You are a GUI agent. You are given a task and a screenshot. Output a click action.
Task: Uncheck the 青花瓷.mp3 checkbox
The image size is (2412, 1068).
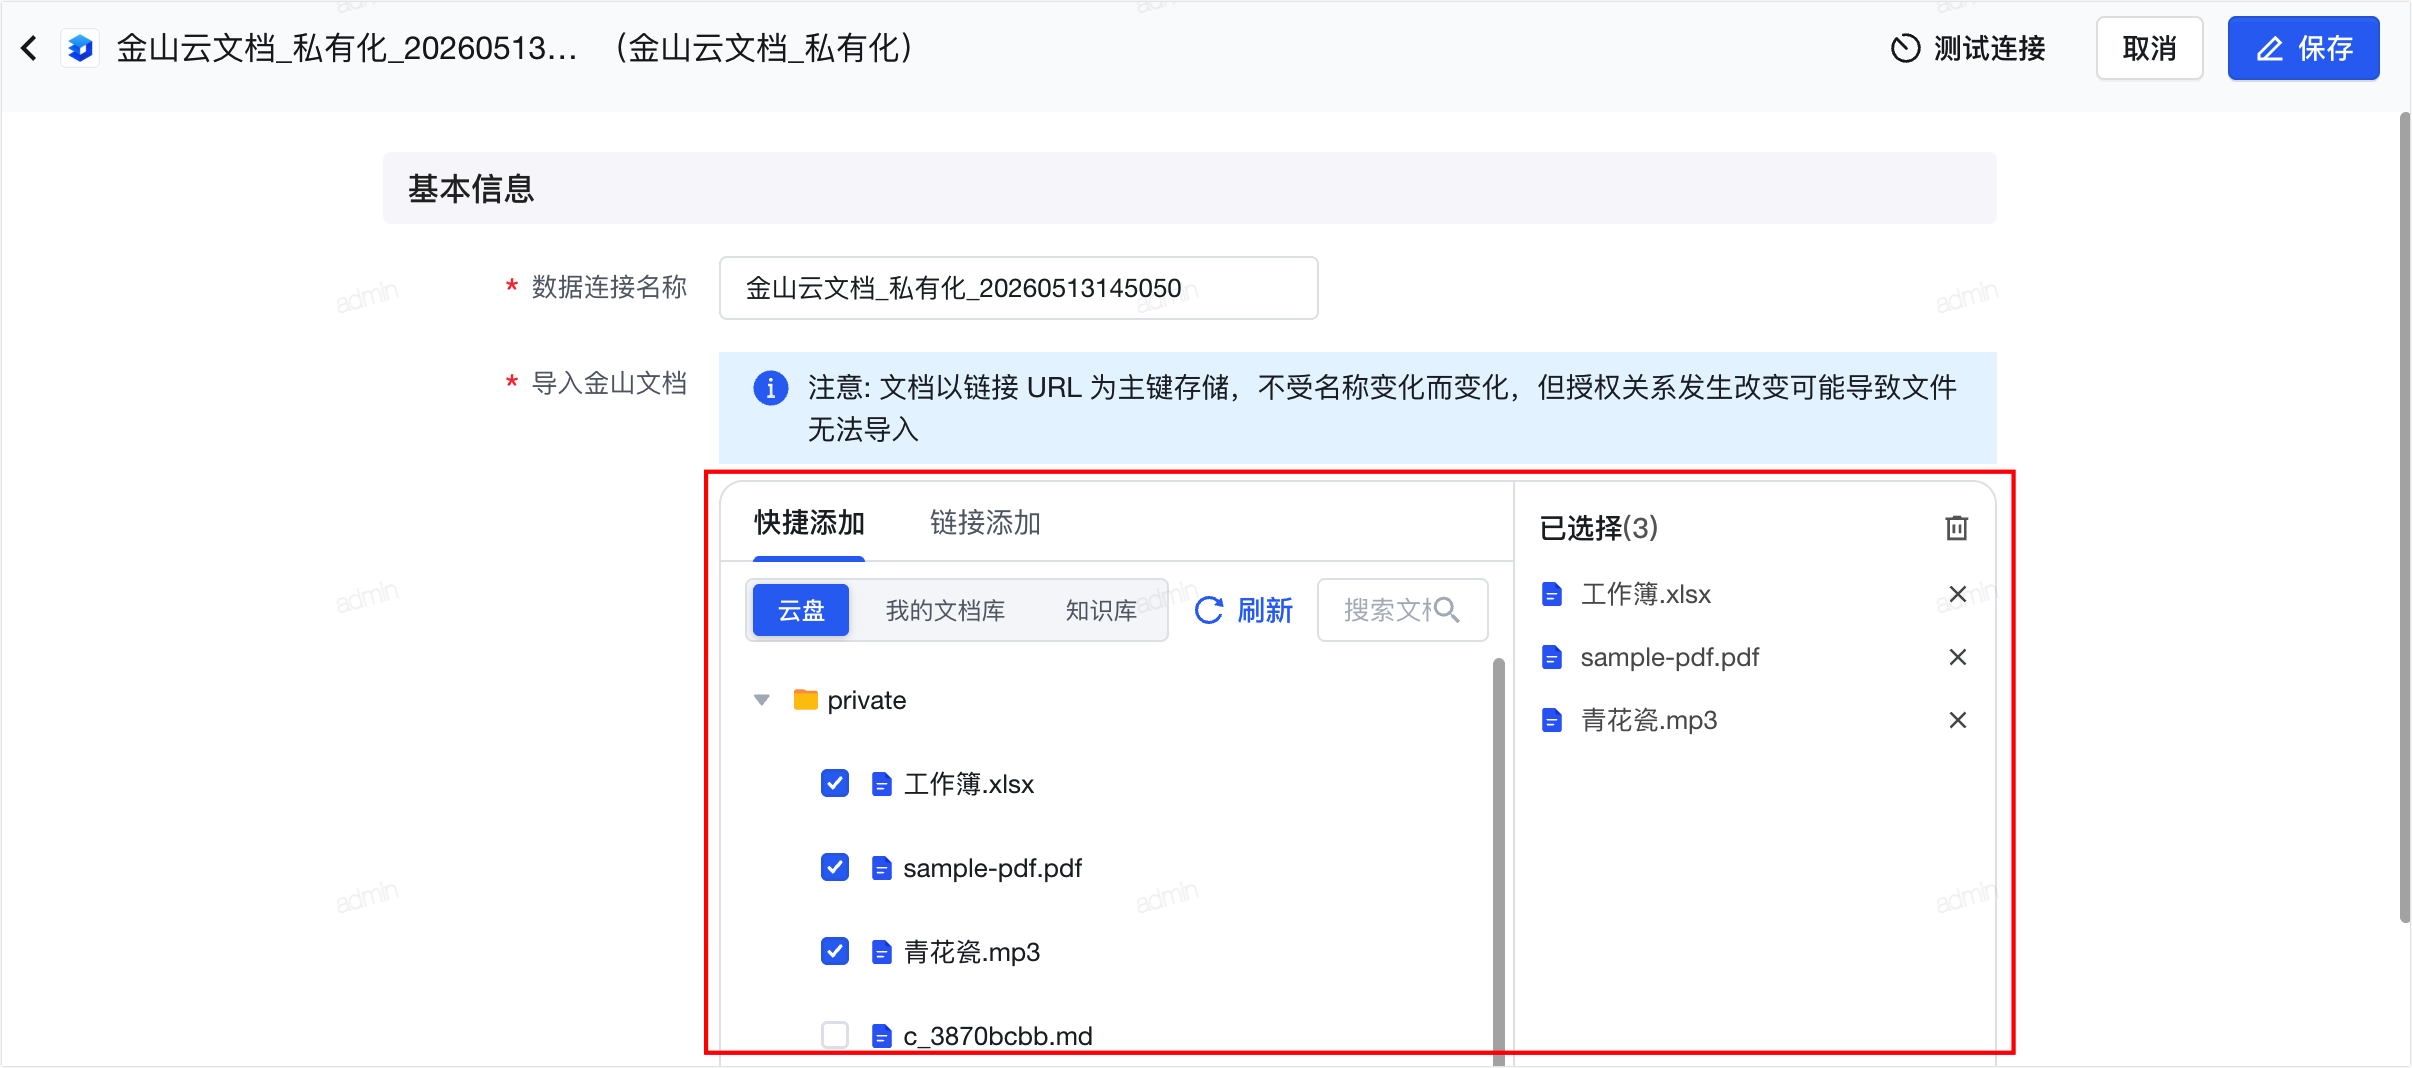835,951
